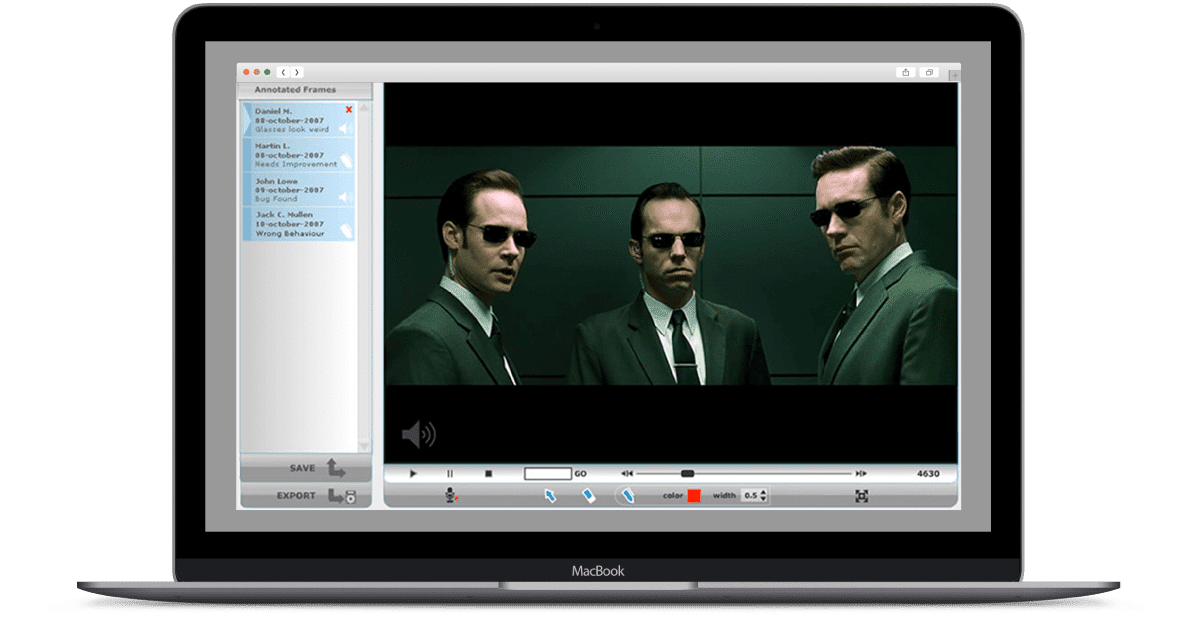The height and width of the screenshot is (620, 1200).
Task: Go back with the browser back chevron
Action: coord(283,72)
